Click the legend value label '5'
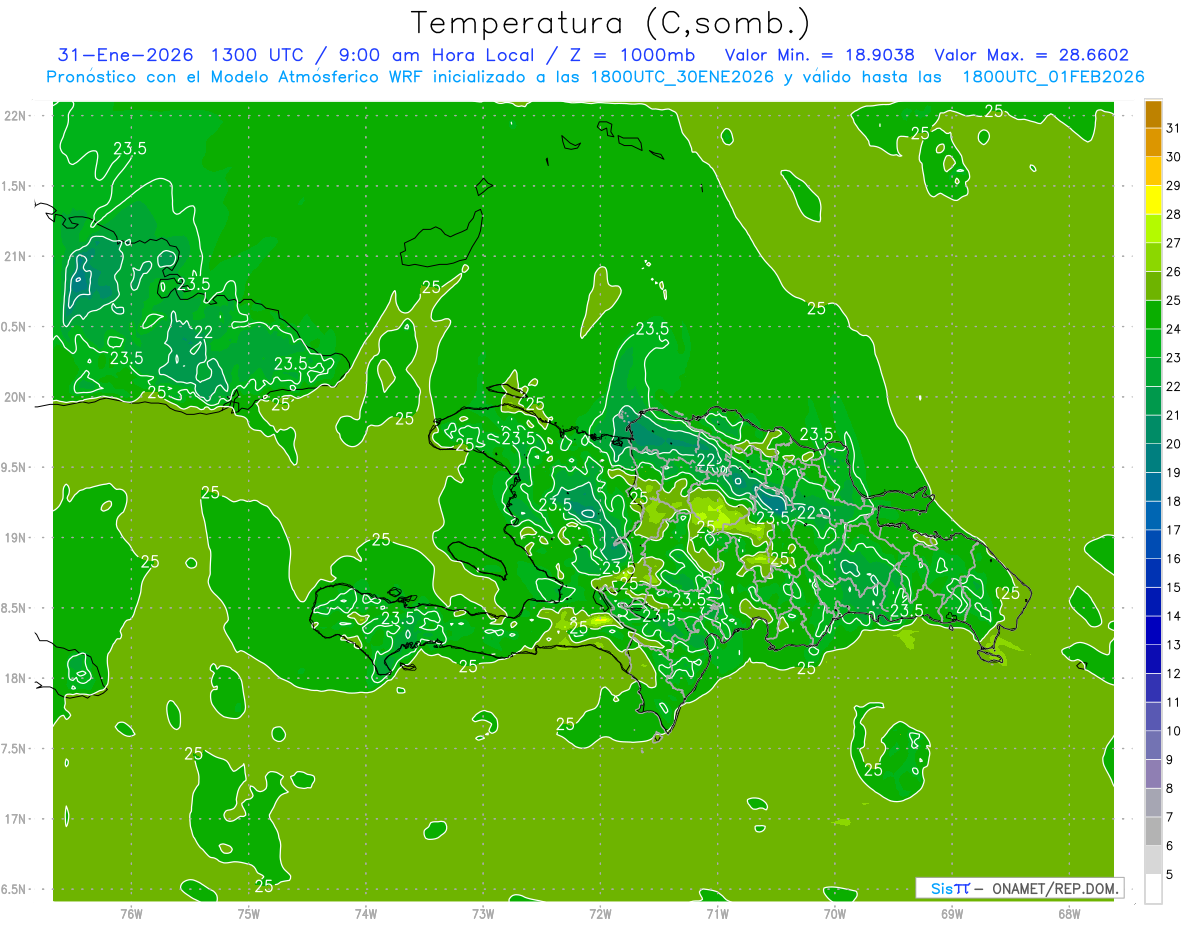The height and width of the screenshot is (927, 1200). 1170,875
